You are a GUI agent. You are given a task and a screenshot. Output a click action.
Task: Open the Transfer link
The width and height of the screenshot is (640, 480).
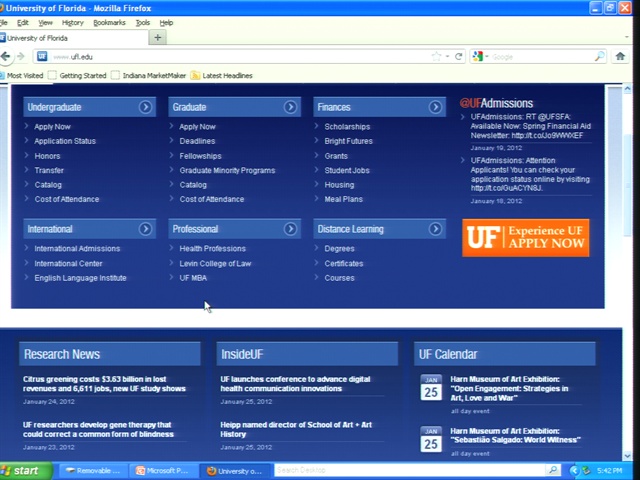click(x=49, y=170)
